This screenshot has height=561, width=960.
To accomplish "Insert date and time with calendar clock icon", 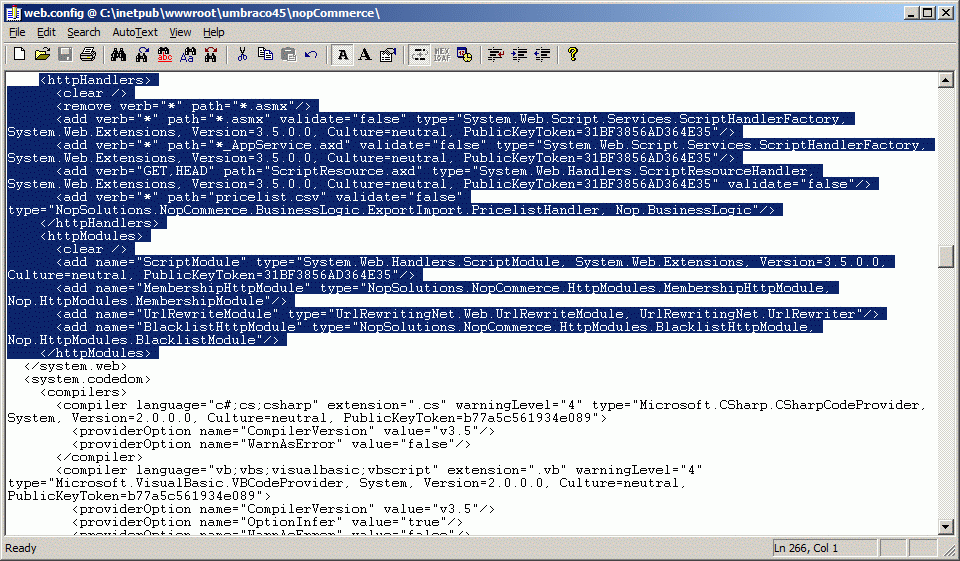I will pos(465,55).
